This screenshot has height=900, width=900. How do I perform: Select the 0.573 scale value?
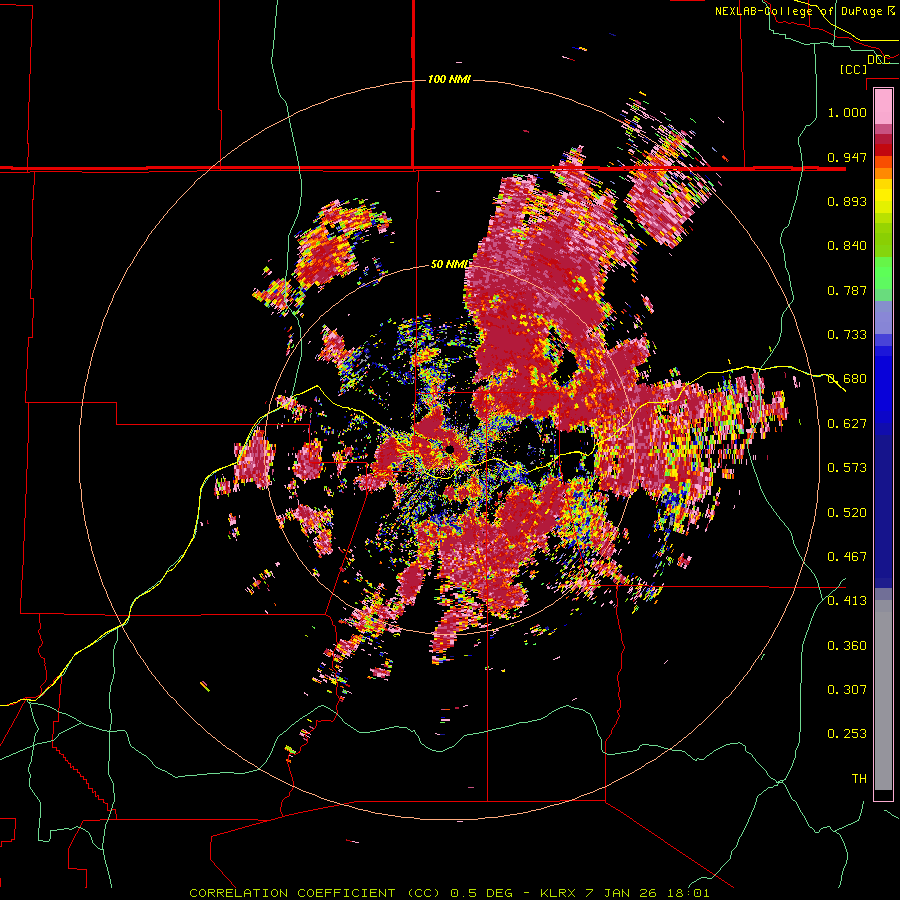pos(847,467)
